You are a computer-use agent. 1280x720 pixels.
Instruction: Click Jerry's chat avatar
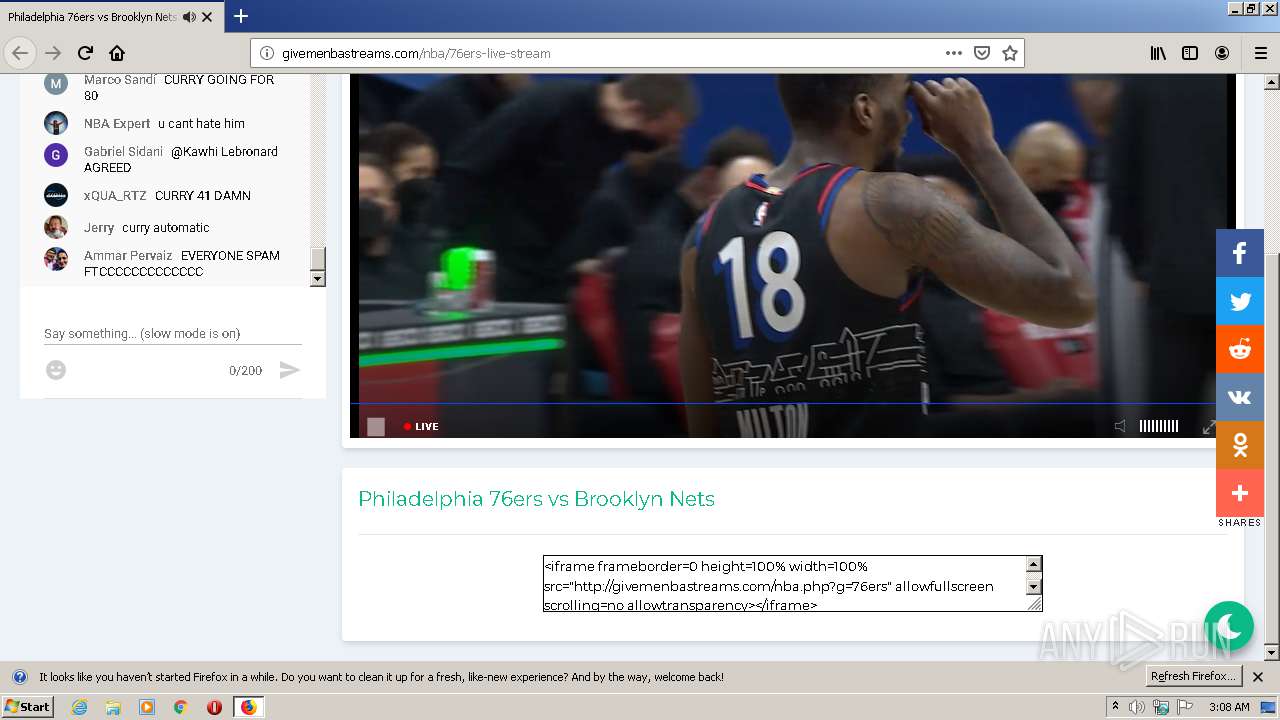pyautogui.click(x=56, y=227)
